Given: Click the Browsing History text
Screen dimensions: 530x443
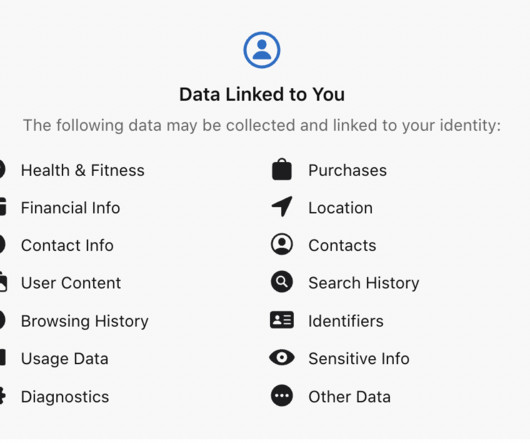Looking at the screenshot, I should (85, 321).
